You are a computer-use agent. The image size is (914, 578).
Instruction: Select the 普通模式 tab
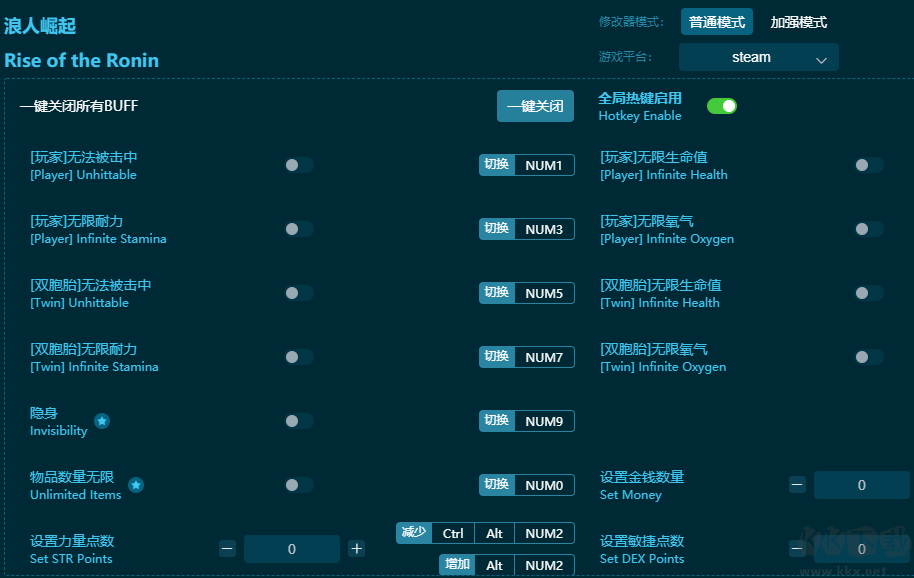tap(716, 21)
